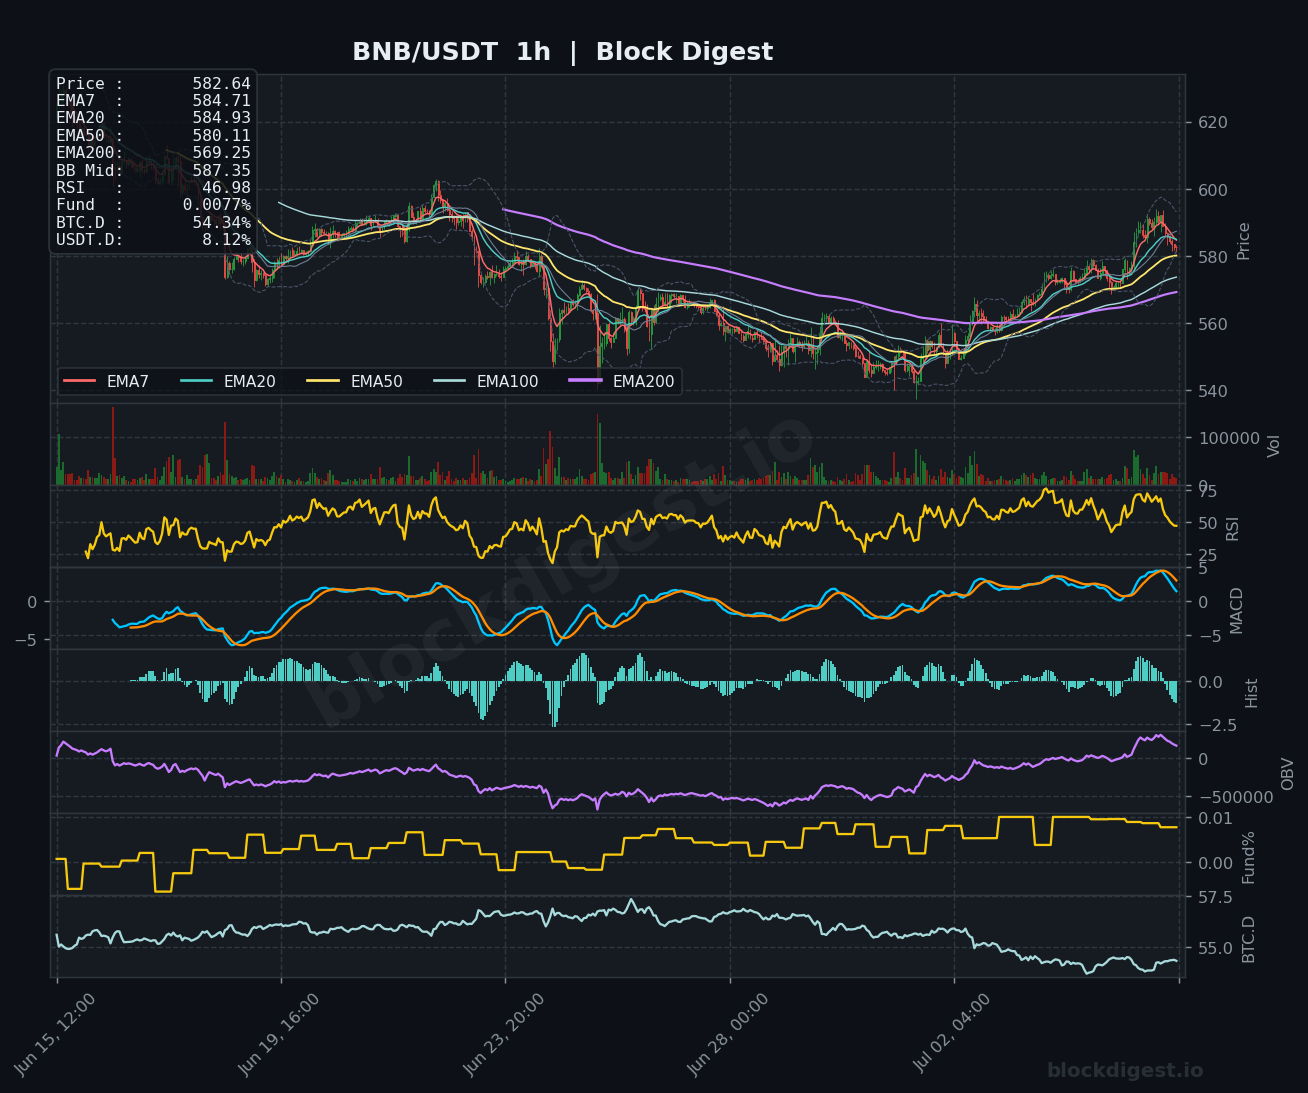The width and height of the screenshot is (1308, 1093).
Task: Click the 75 RSI tick
Action: click(x=1207, y=491)
